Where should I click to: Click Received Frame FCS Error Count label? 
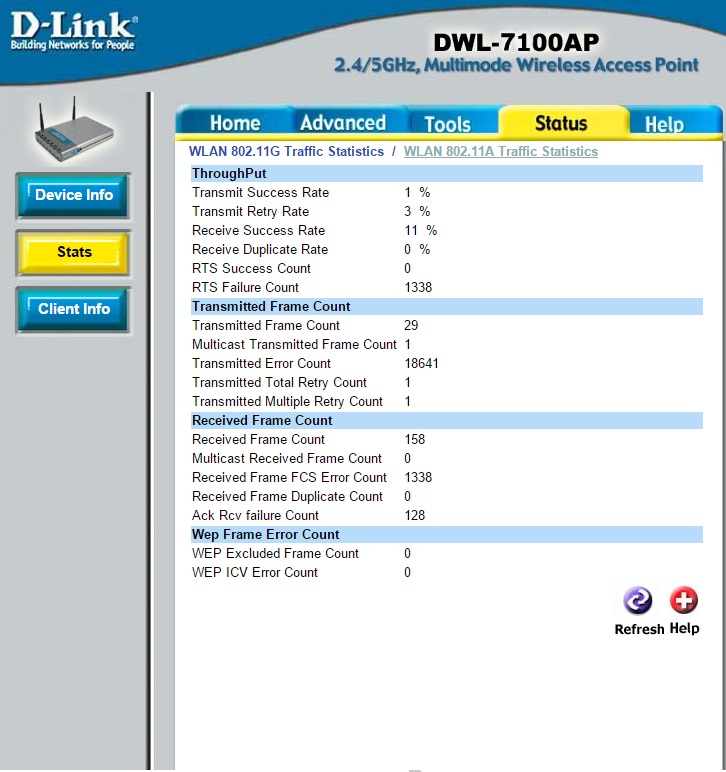[289, 478]
